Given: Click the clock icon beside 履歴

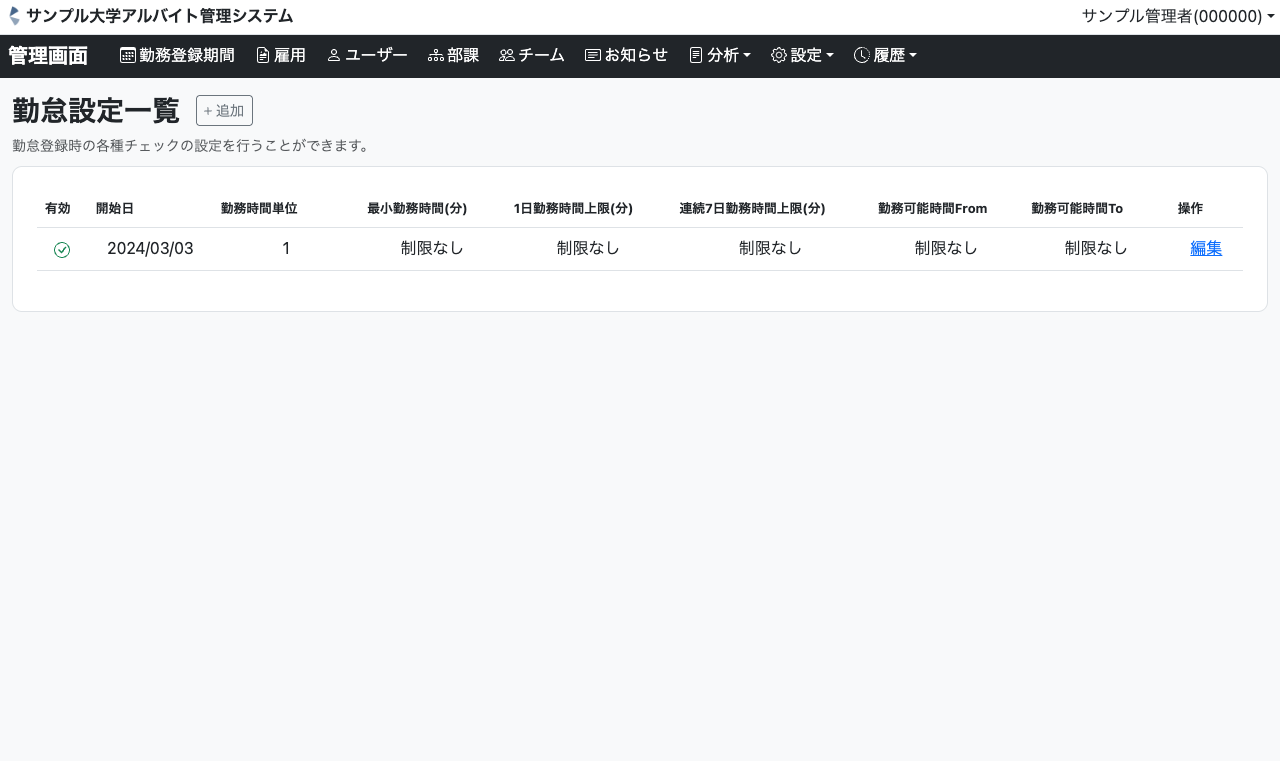Looking at the screenshot, I should tap(861, 56).
